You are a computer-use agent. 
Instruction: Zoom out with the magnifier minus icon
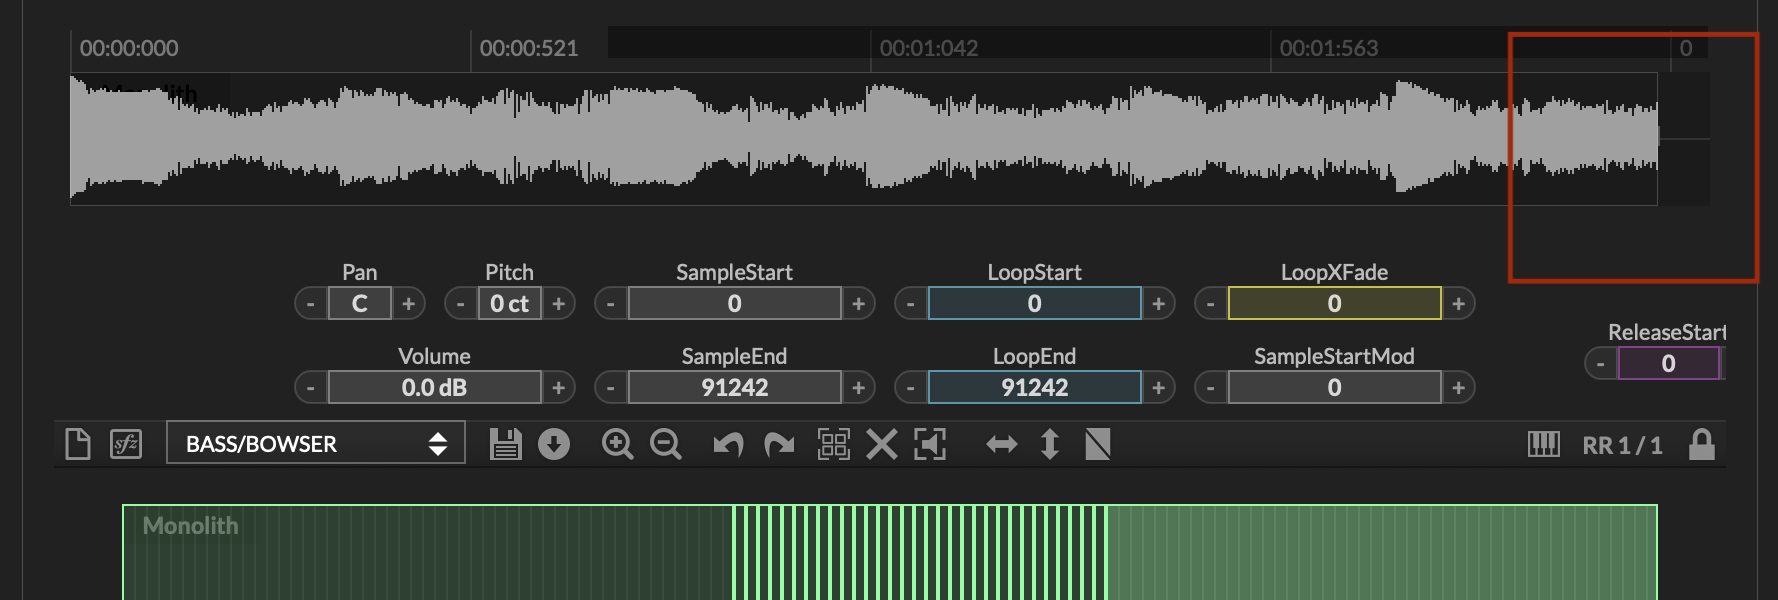pyautogui.click(x=666, y=444)
